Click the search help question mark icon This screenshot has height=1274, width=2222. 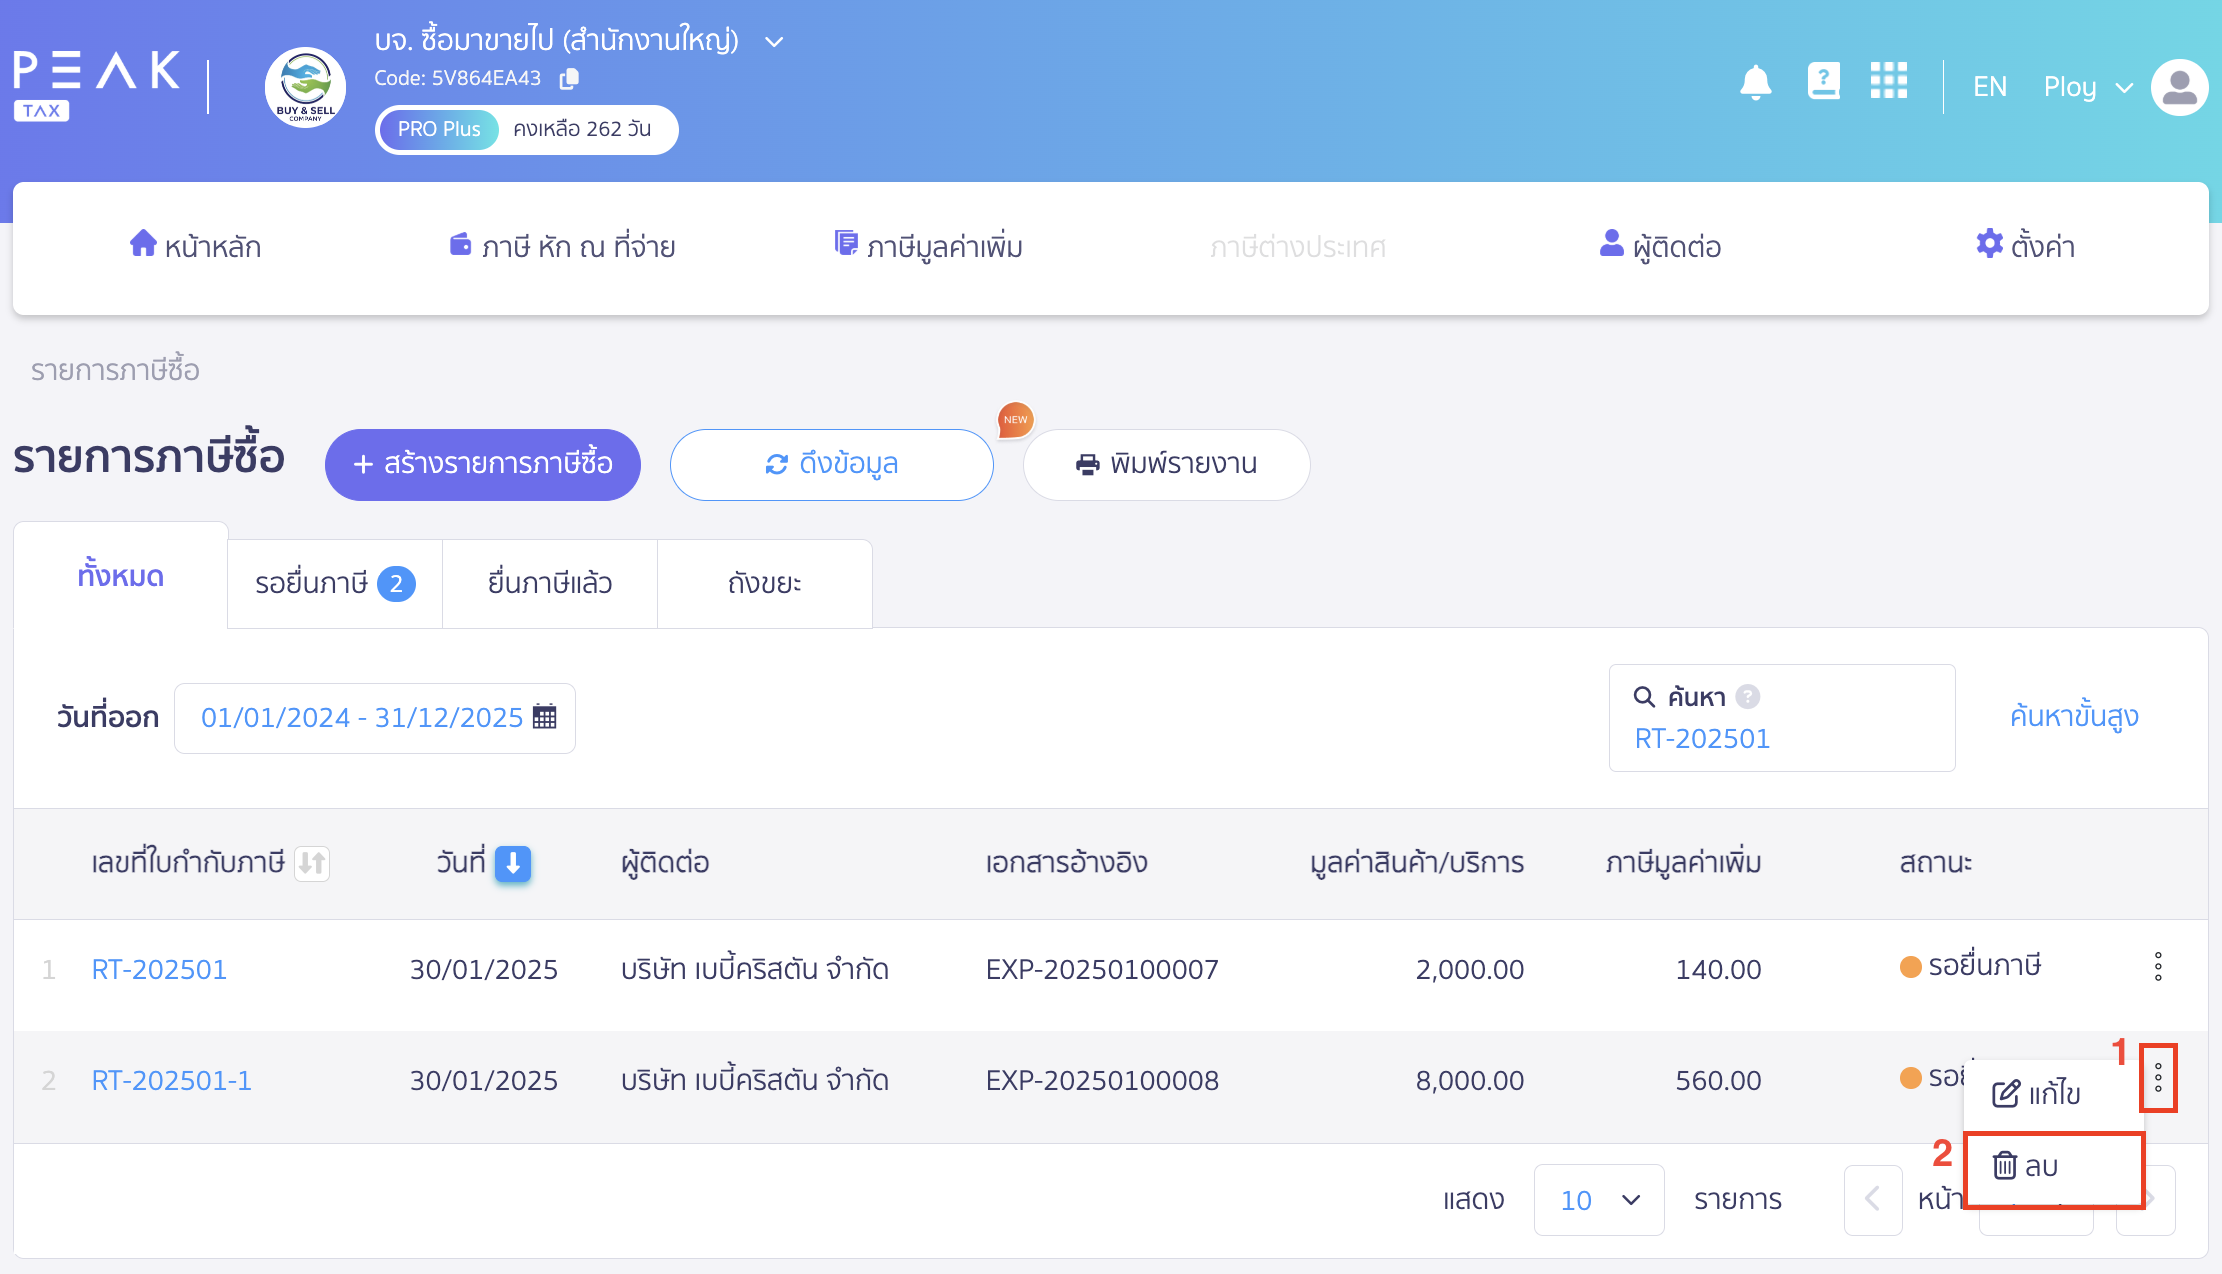point(1747,696)
